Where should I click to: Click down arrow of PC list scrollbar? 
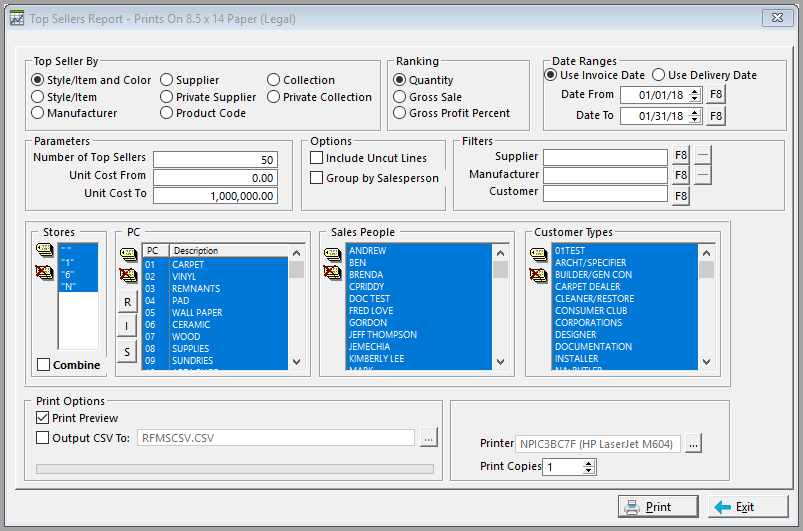tap(296, 362)
